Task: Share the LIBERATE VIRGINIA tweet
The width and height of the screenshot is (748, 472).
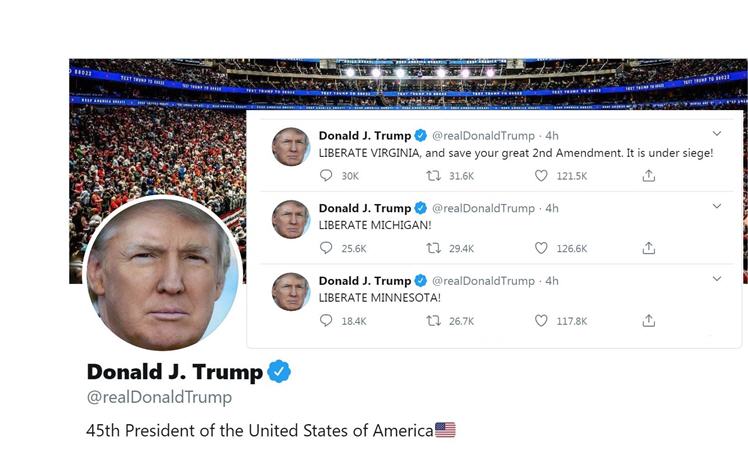Action: 649,176
